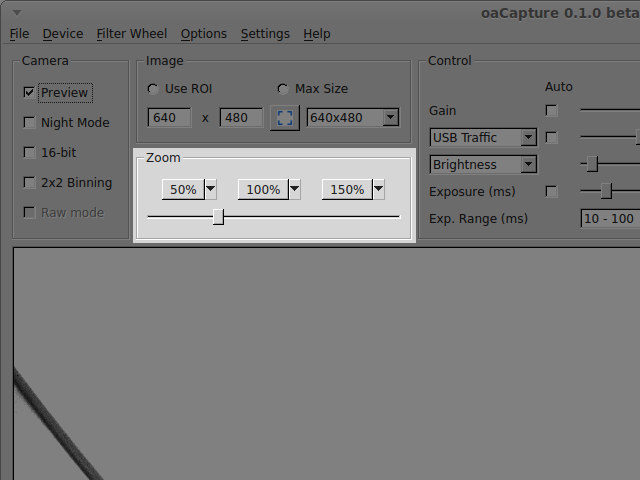The image size is (640, 480).
Task: Open the 640x480 resolution dropdown
Action: point(353,118)
